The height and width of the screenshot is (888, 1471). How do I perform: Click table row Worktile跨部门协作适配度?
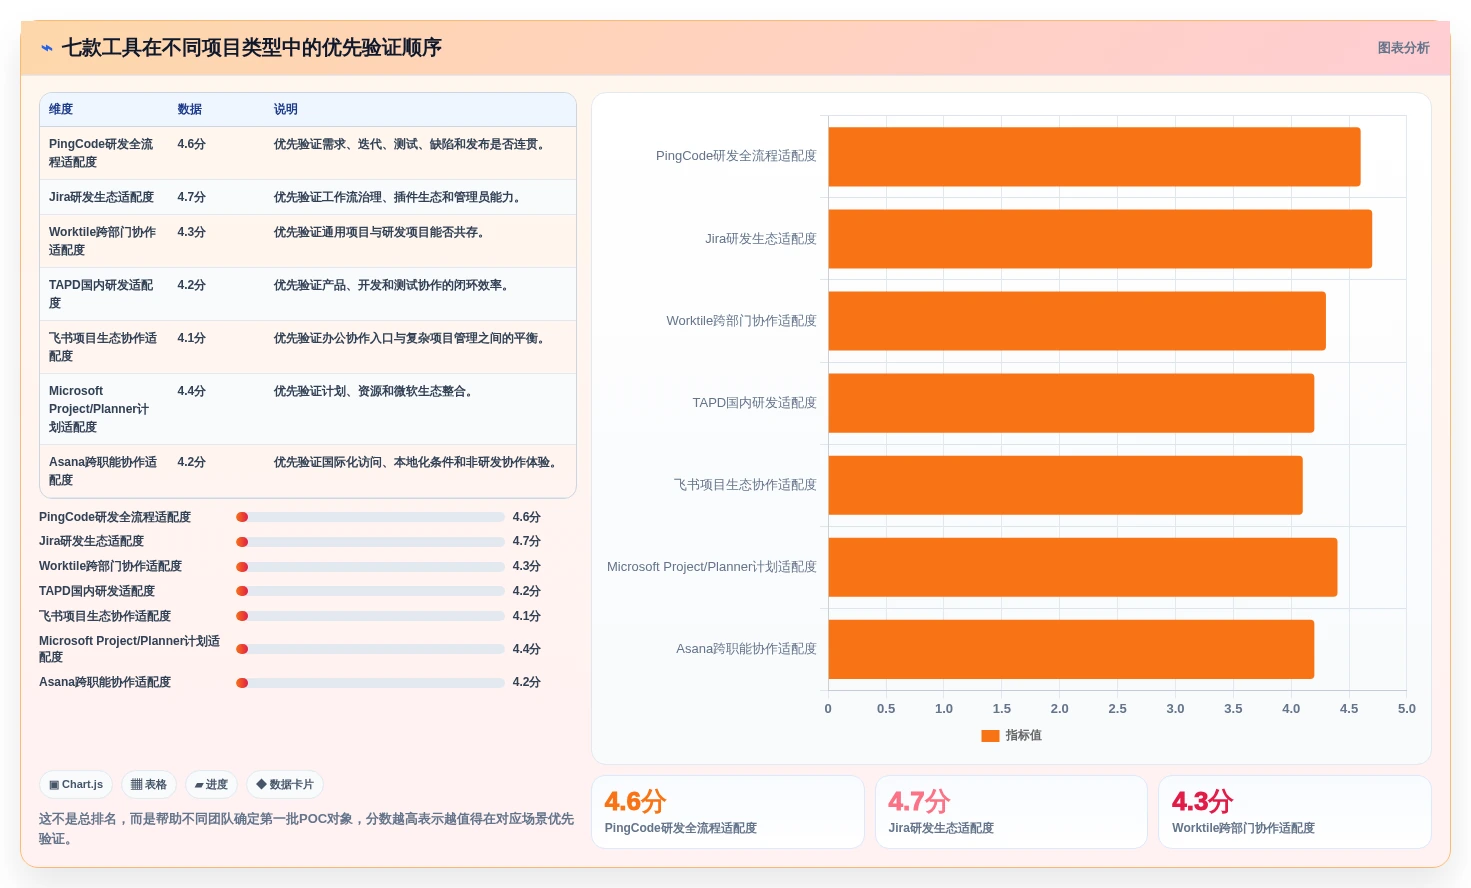(308, 241)
